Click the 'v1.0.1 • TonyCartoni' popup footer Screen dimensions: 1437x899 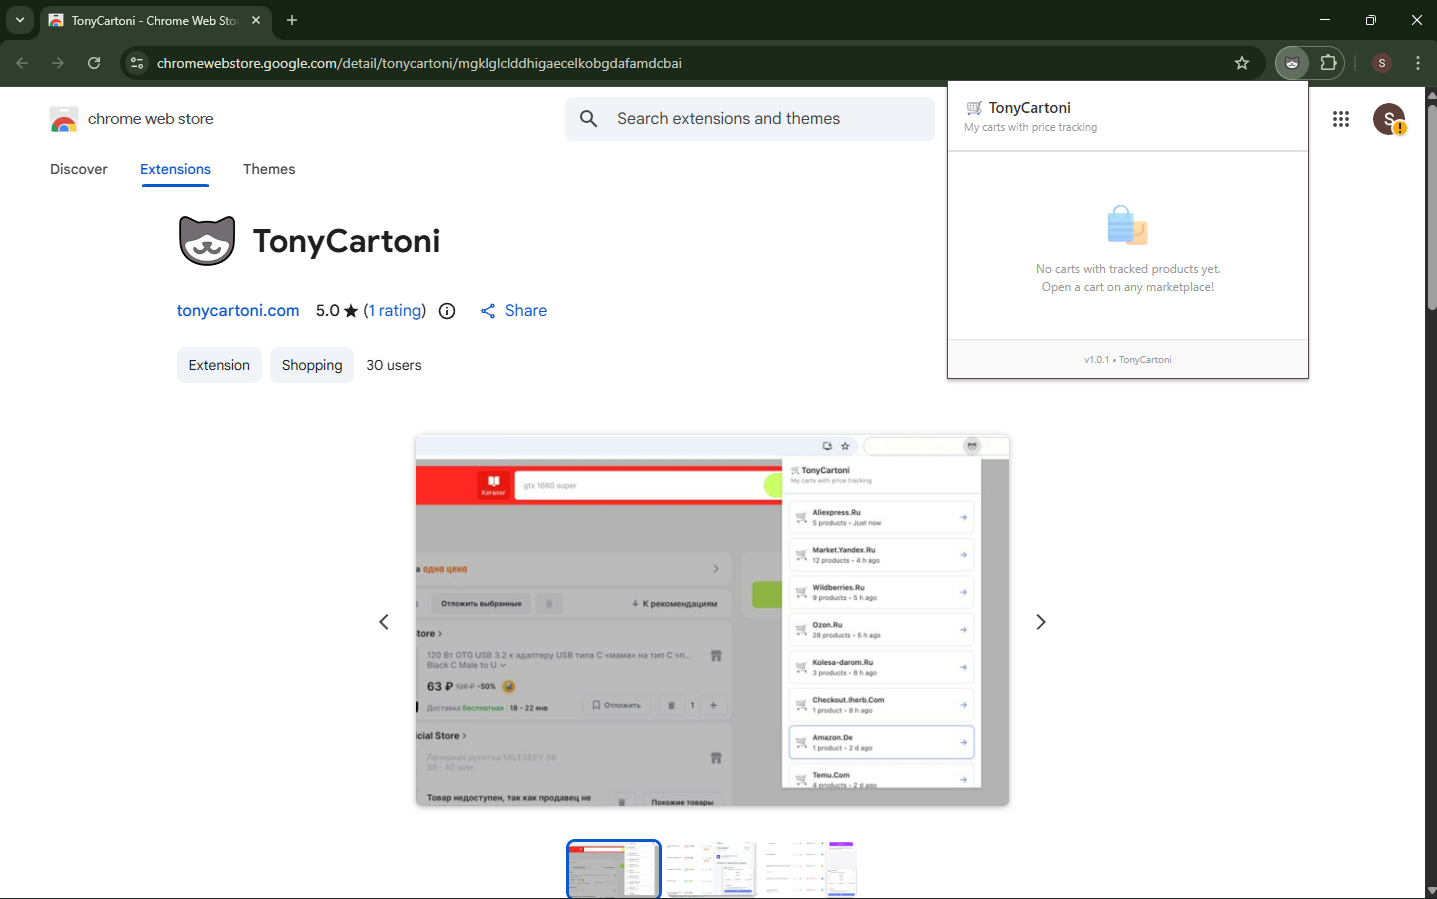click(1128, 359)
